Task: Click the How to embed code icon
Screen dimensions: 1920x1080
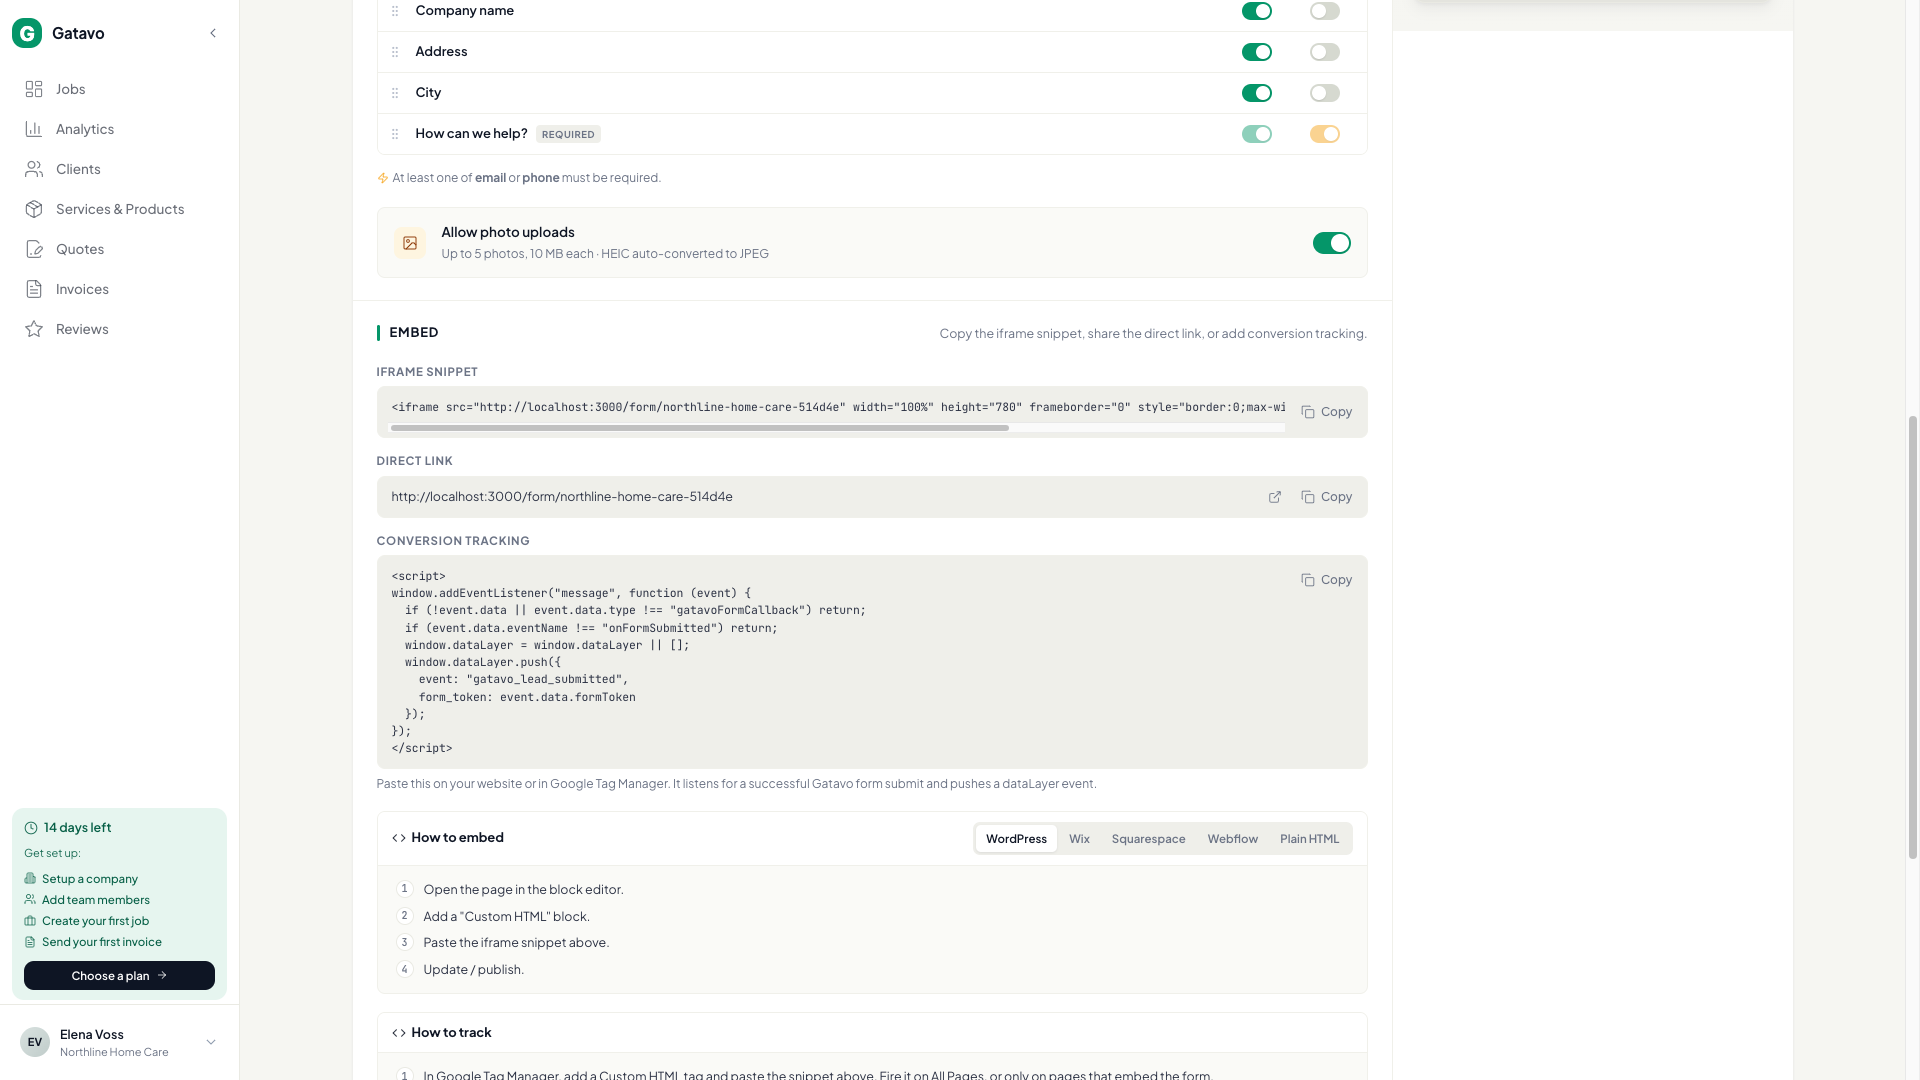Action: tap(399, 838)
